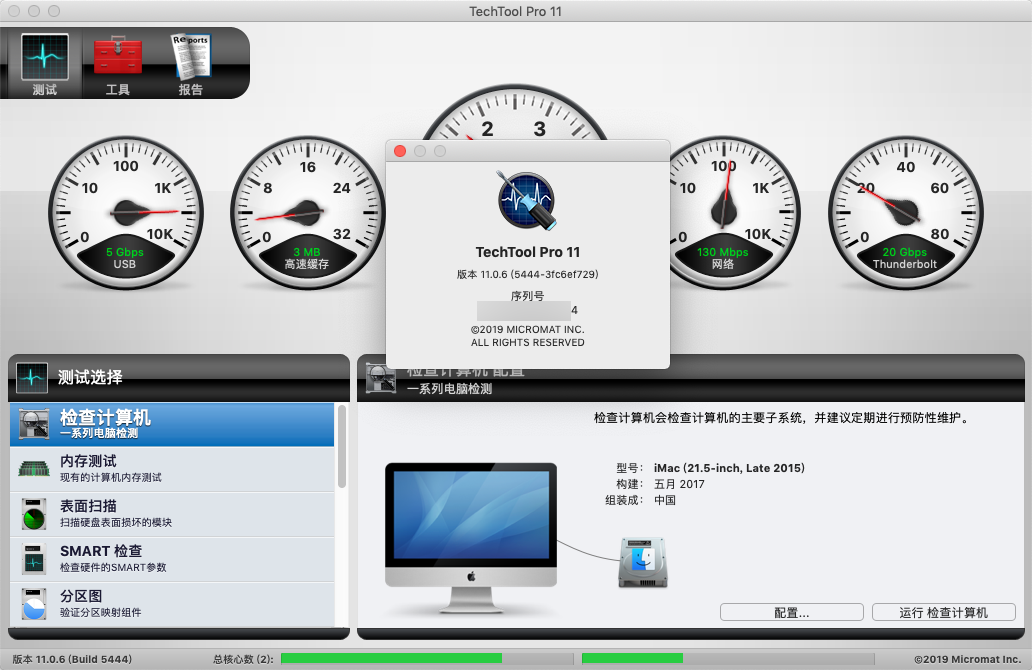This screenshot has width=1032, height=670.
Task: Click the Thunderbolt 20 Gbps gauge
Action: [x=906, y=213]
